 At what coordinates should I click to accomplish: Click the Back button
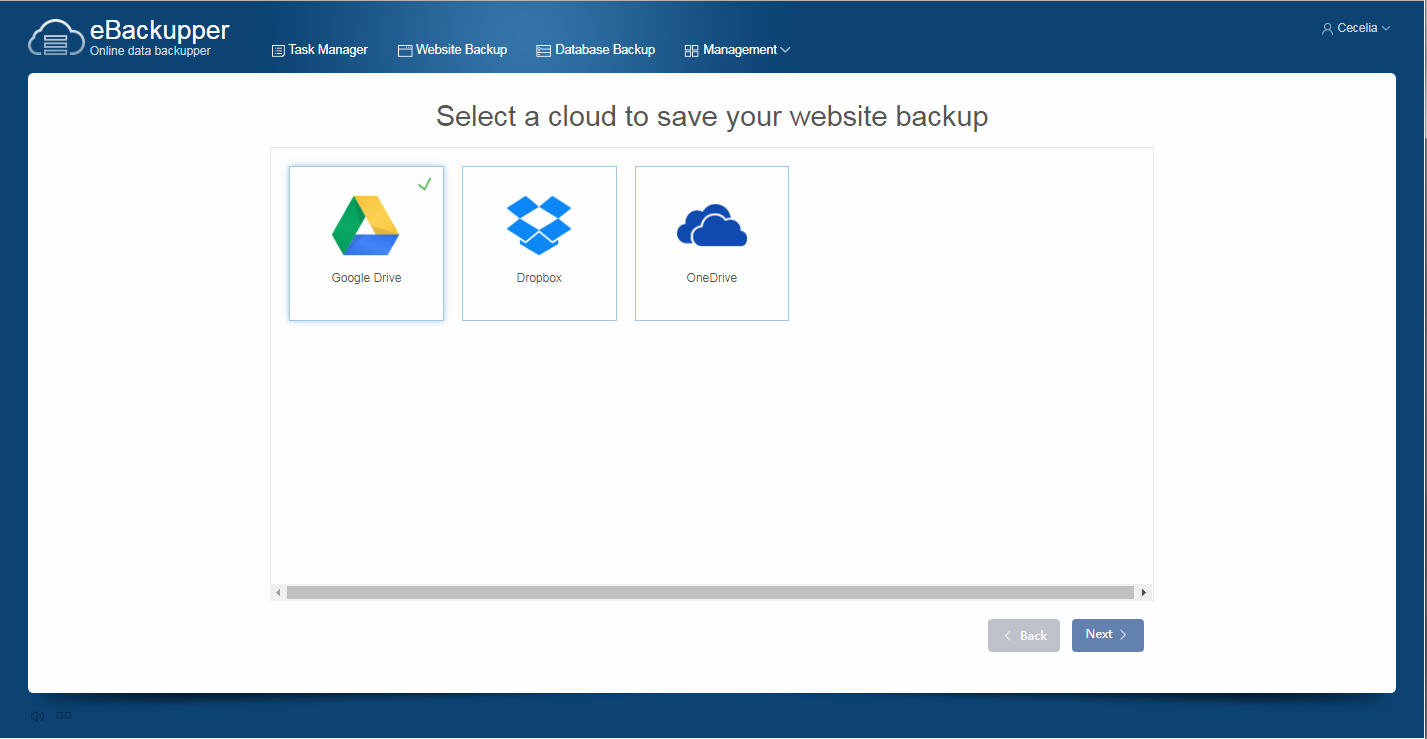tap(1024, 635)
